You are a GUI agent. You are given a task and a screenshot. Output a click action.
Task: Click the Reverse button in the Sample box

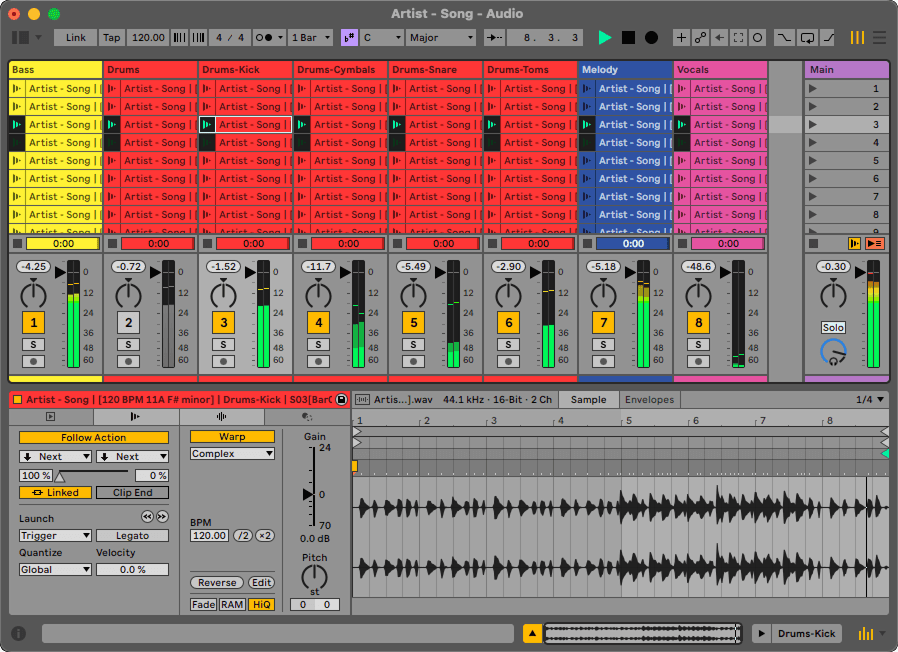(x=216, y=582)
